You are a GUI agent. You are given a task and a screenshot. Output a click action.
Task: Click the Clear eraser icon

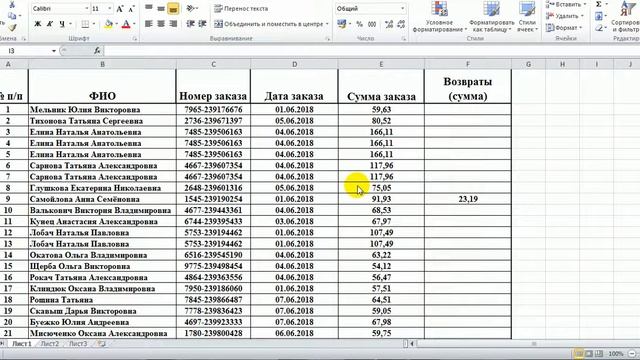coord(599,28)
